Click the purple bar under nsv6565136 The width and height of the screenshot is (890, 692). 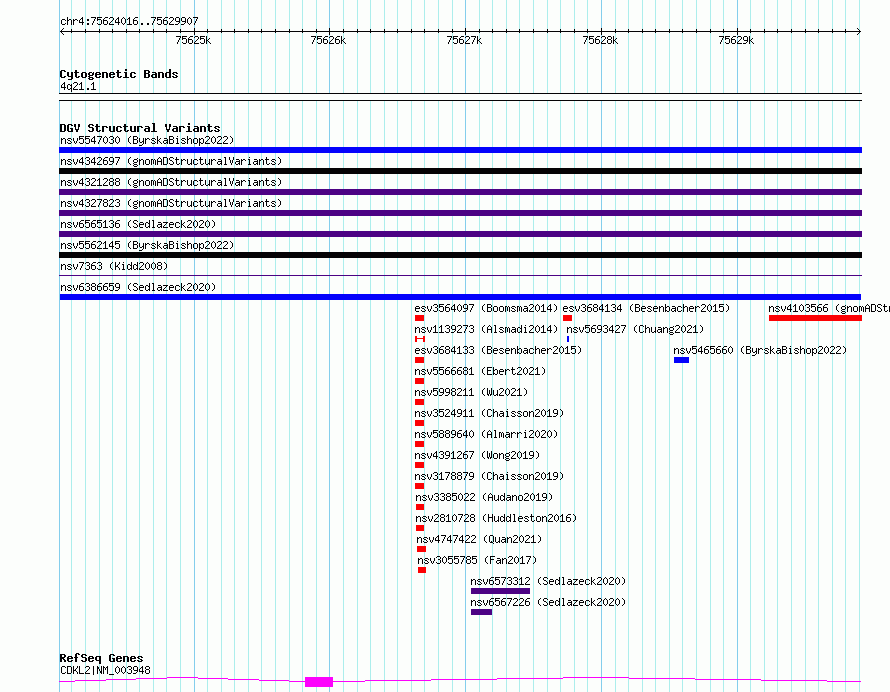(460, 234)
